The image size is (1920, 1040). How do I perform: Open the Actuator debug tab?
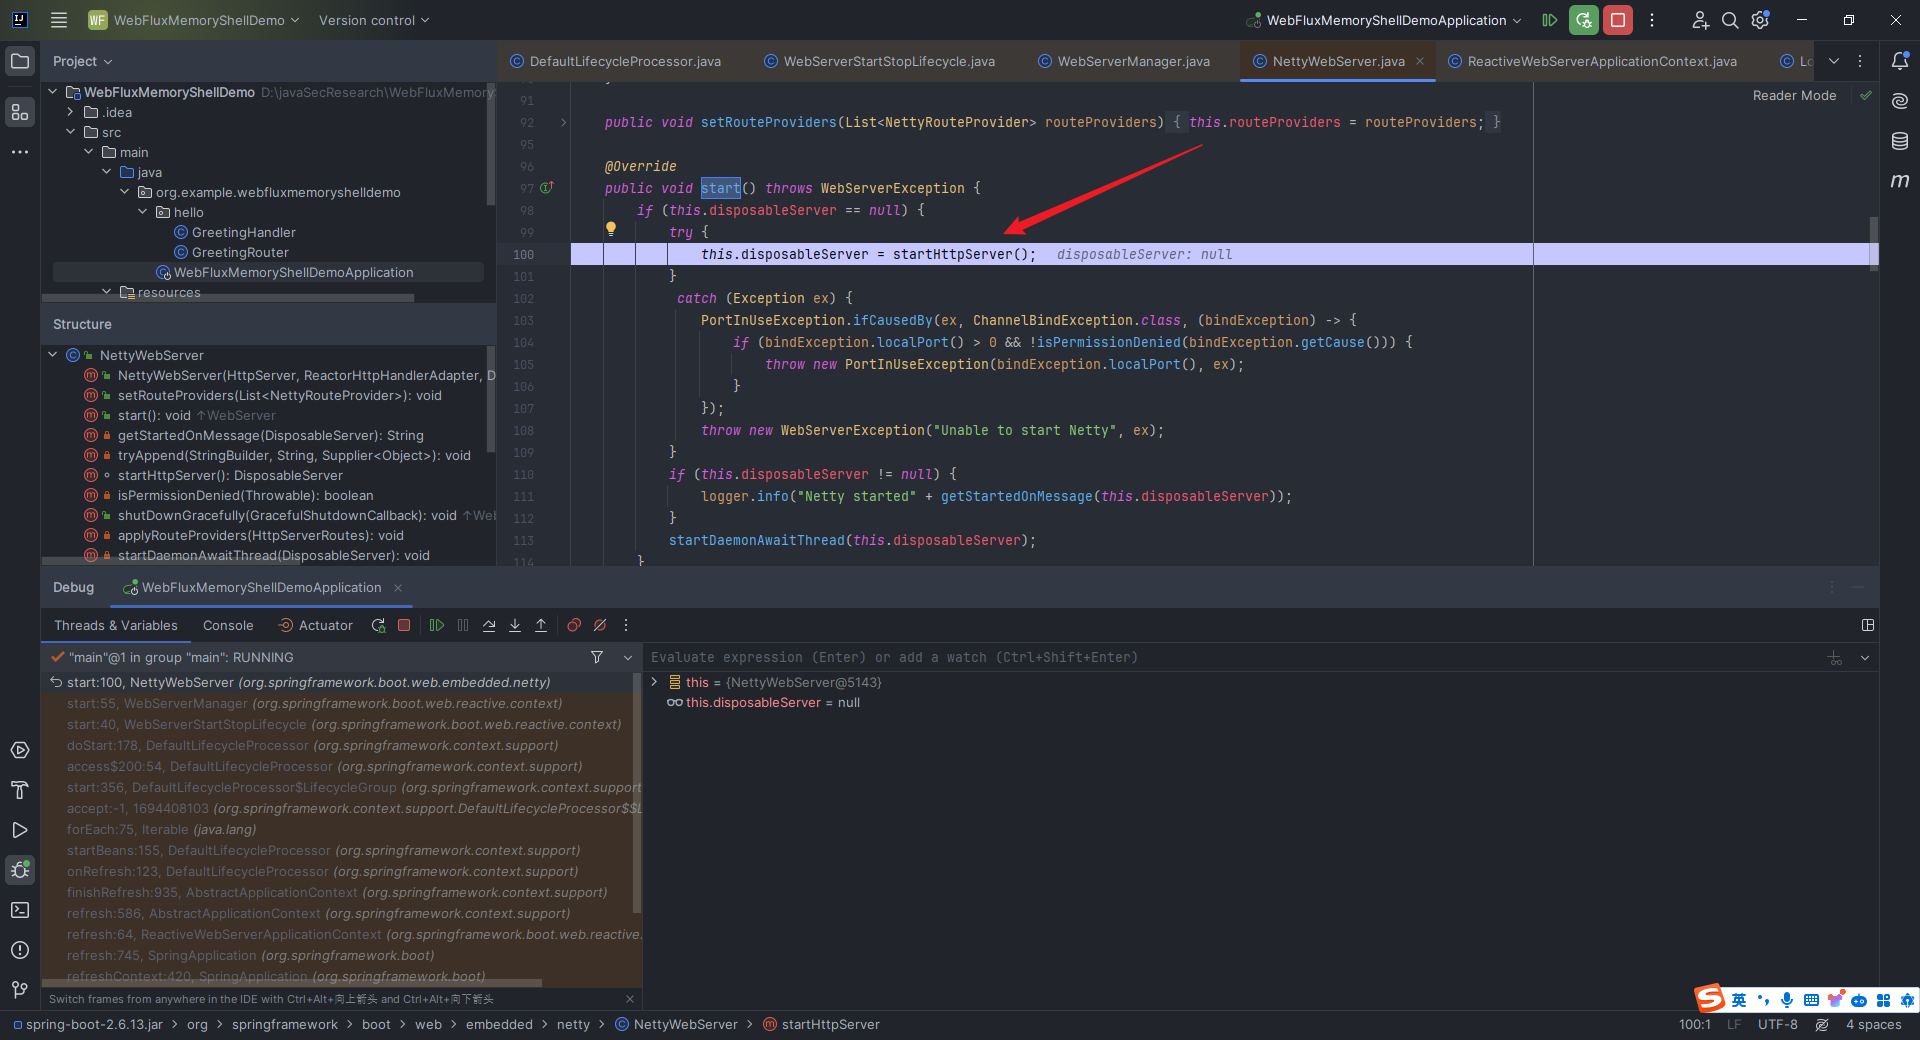(315, 625)
